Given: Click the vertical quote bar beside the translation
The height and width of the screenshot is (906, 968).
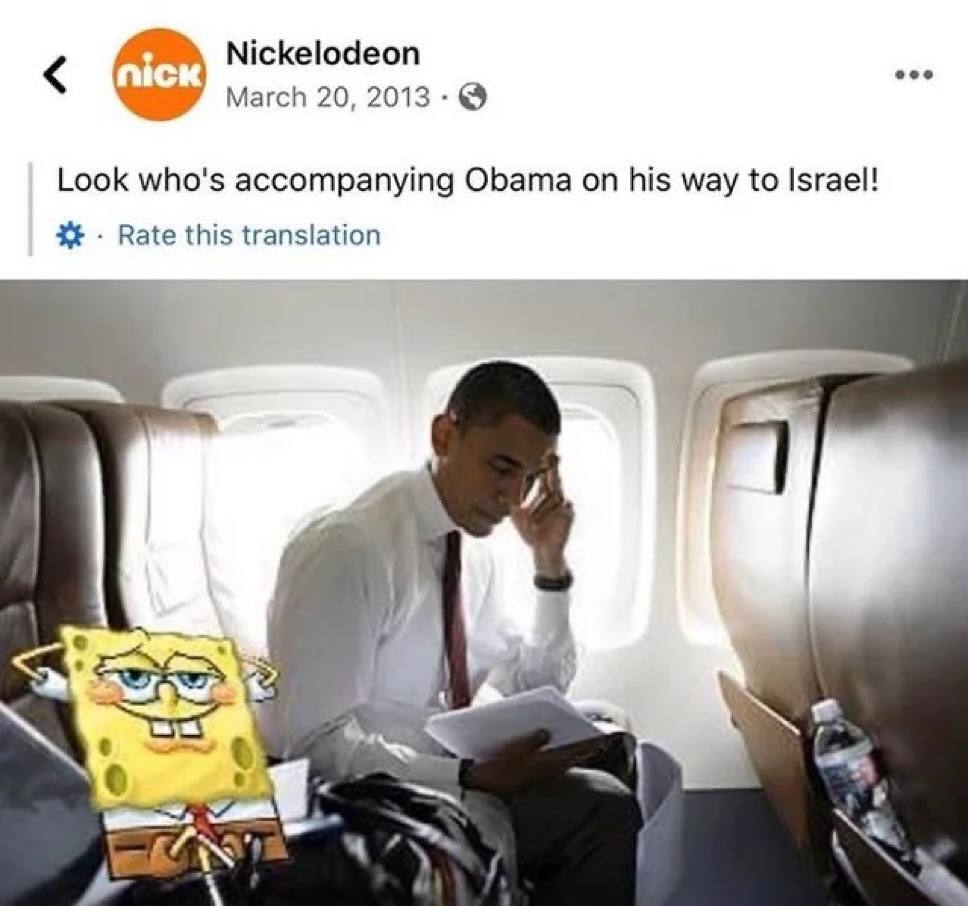Looking at the screenshot, I should point(30,208).
